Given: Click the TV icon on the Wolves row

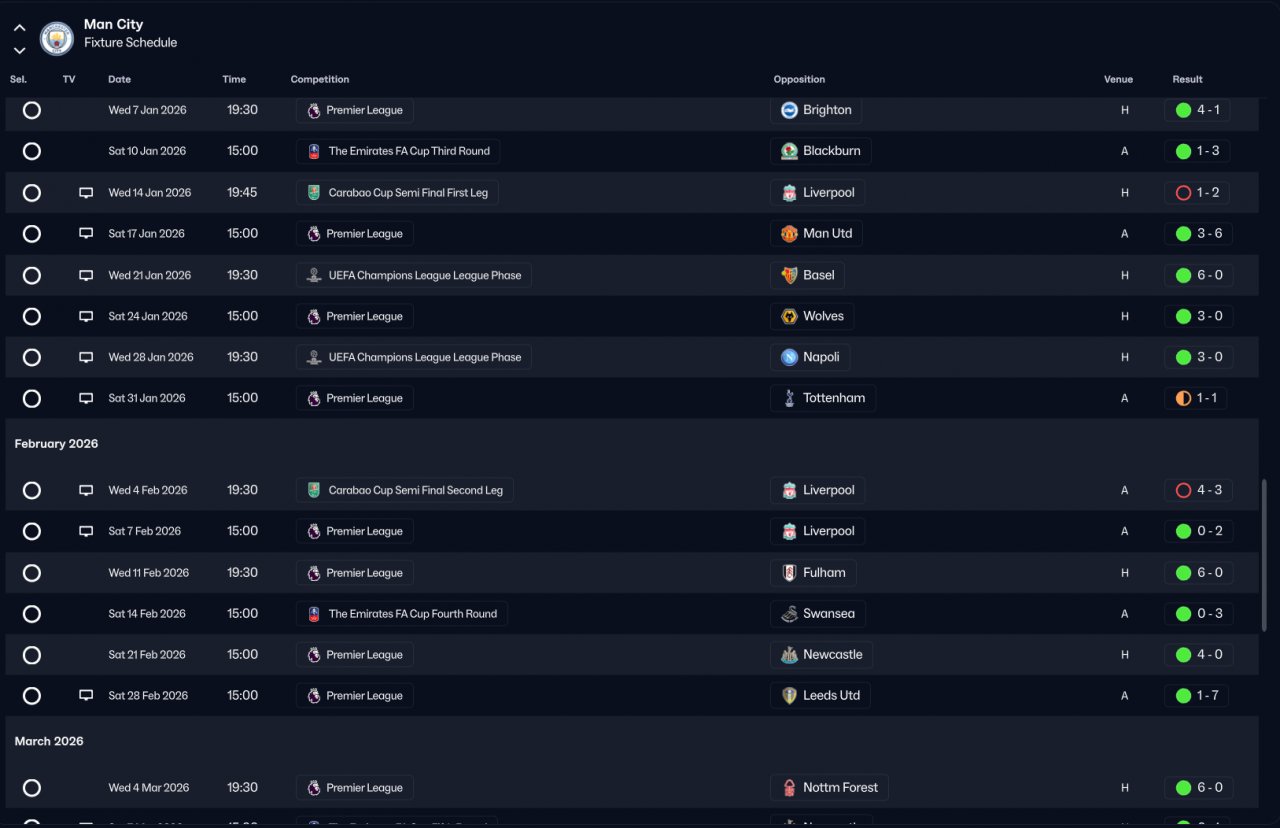Looking at the screenshot, I should pos(86,316).
